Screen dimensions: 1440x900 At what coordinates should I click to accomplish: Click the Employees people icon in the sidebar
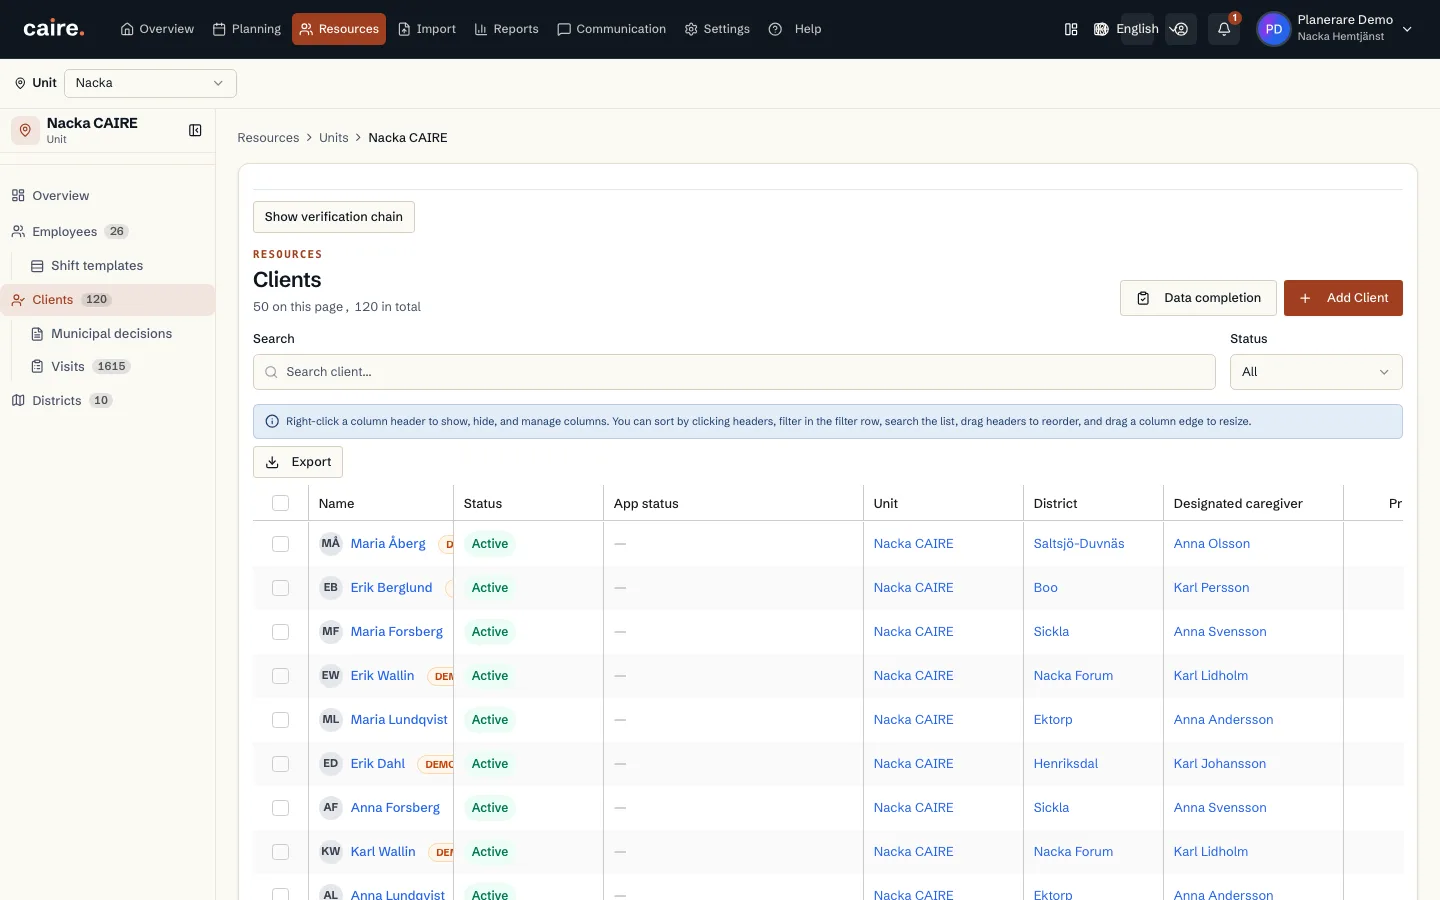18,232
